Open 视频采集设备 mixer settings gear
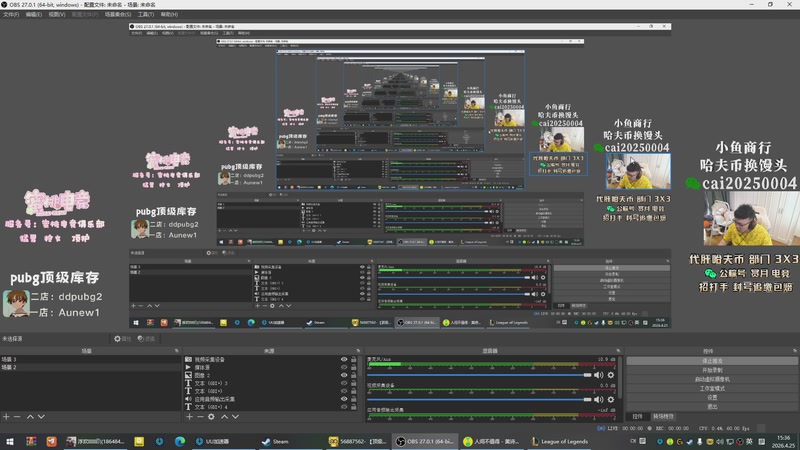Screen dimensions: 800x450 [611, 399]
